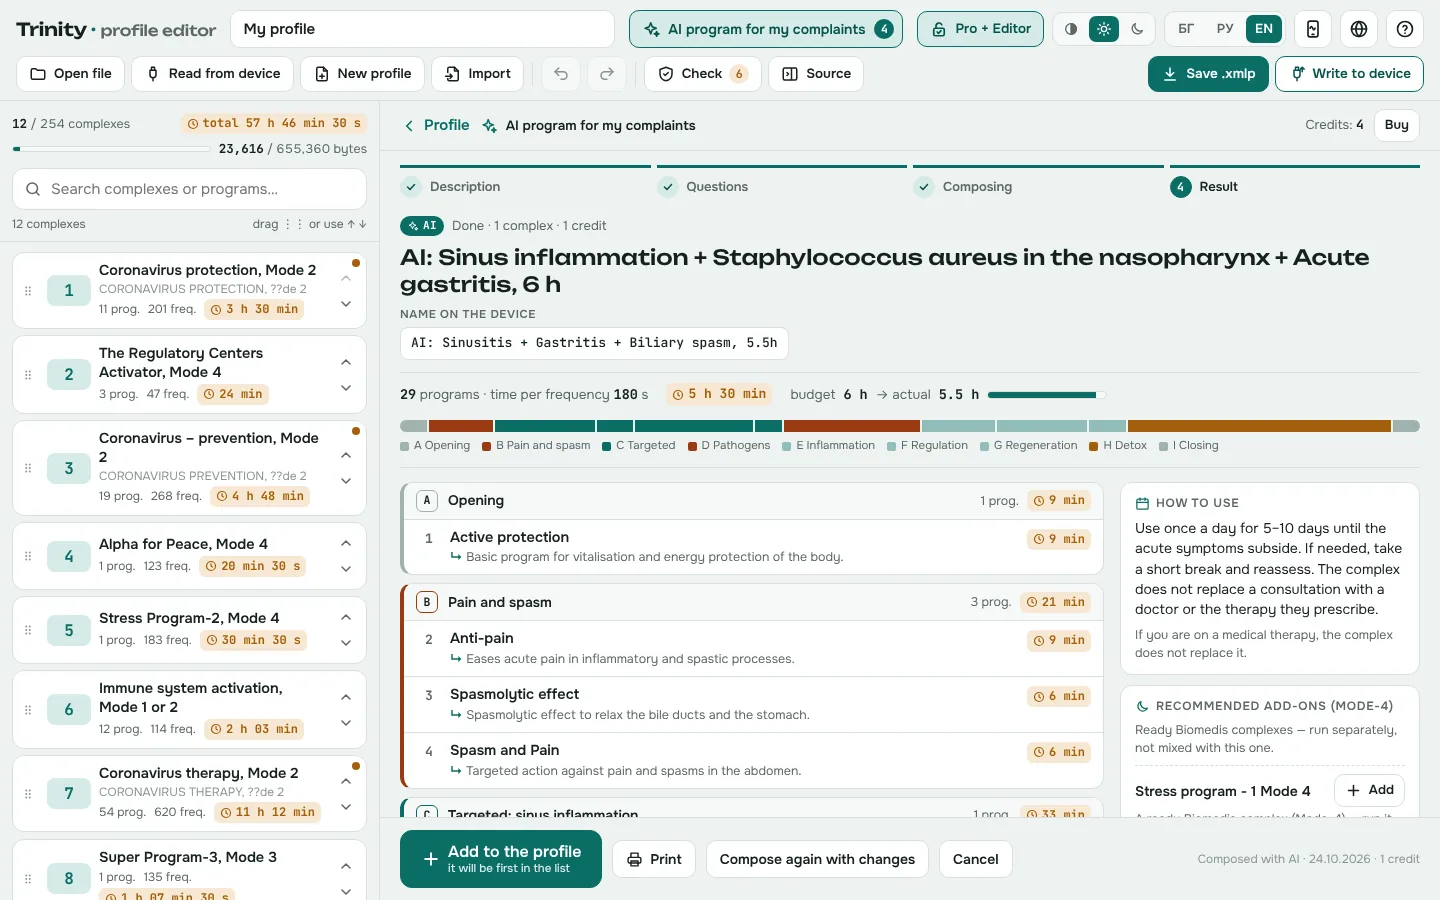Switch to light theme mode
Image resolution: width=1440 pixels, height=900 pixels.
pos(1104,29)
